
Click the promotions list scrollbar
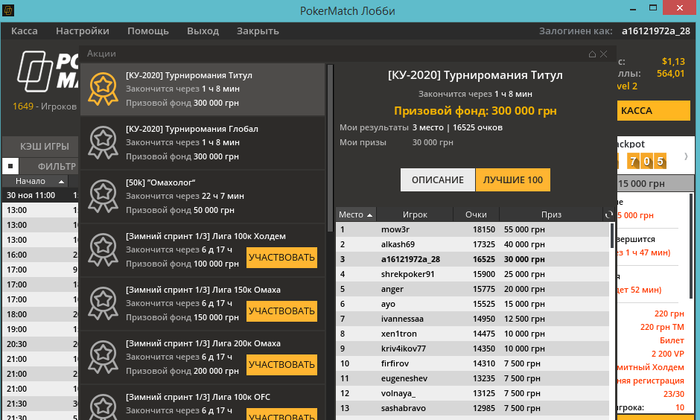(330, 148)
